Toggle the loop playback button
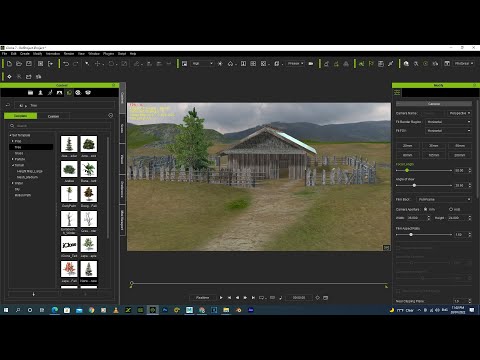This screenshot has width=480, height=360. (262, 298)
